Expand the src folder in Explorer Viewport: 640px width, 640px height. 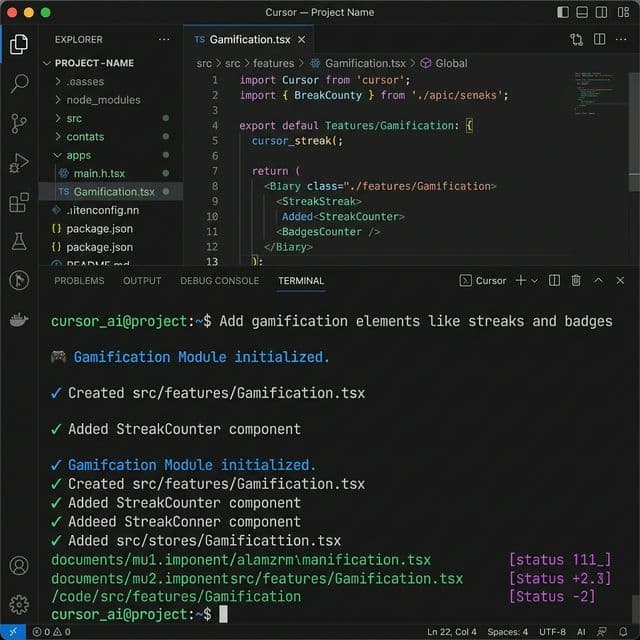coord(58,118)
